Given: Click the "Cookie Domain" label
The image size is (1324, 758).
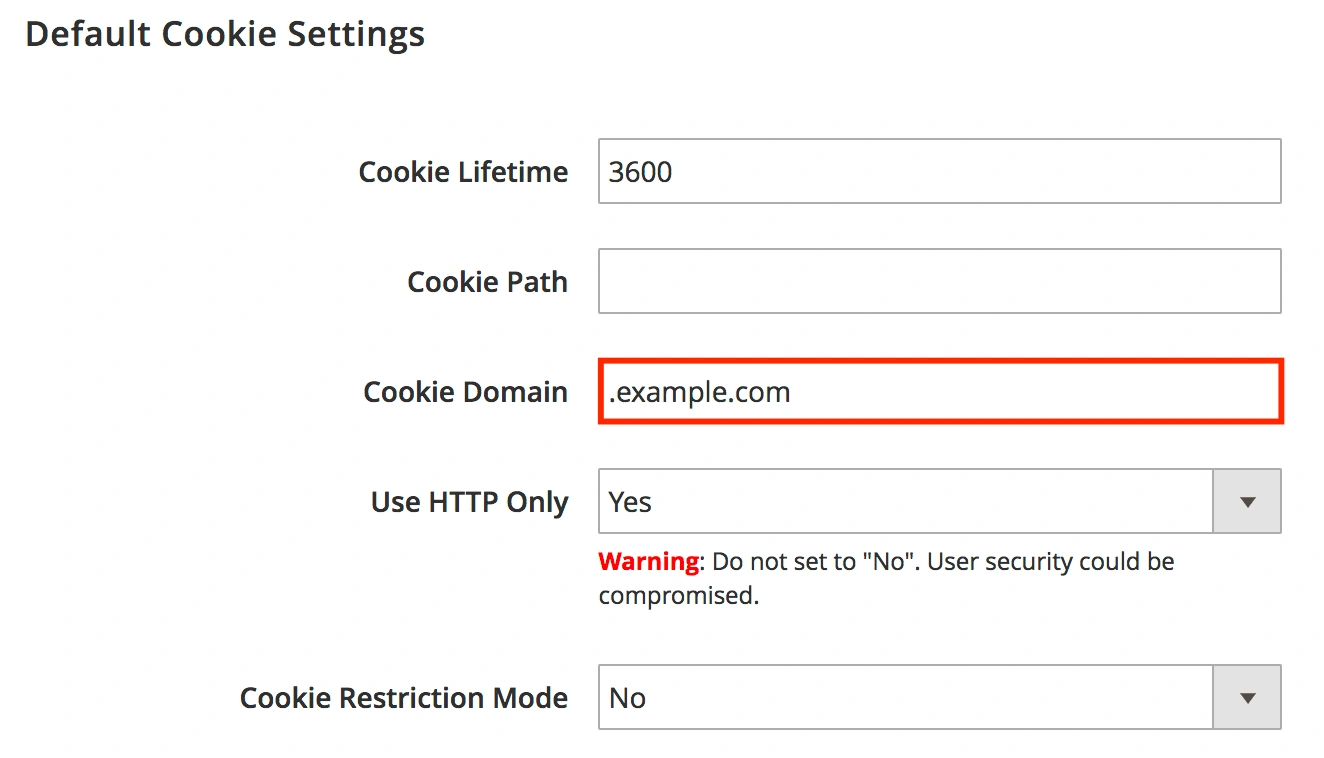Looking at the screenshot, I should 465,392.
